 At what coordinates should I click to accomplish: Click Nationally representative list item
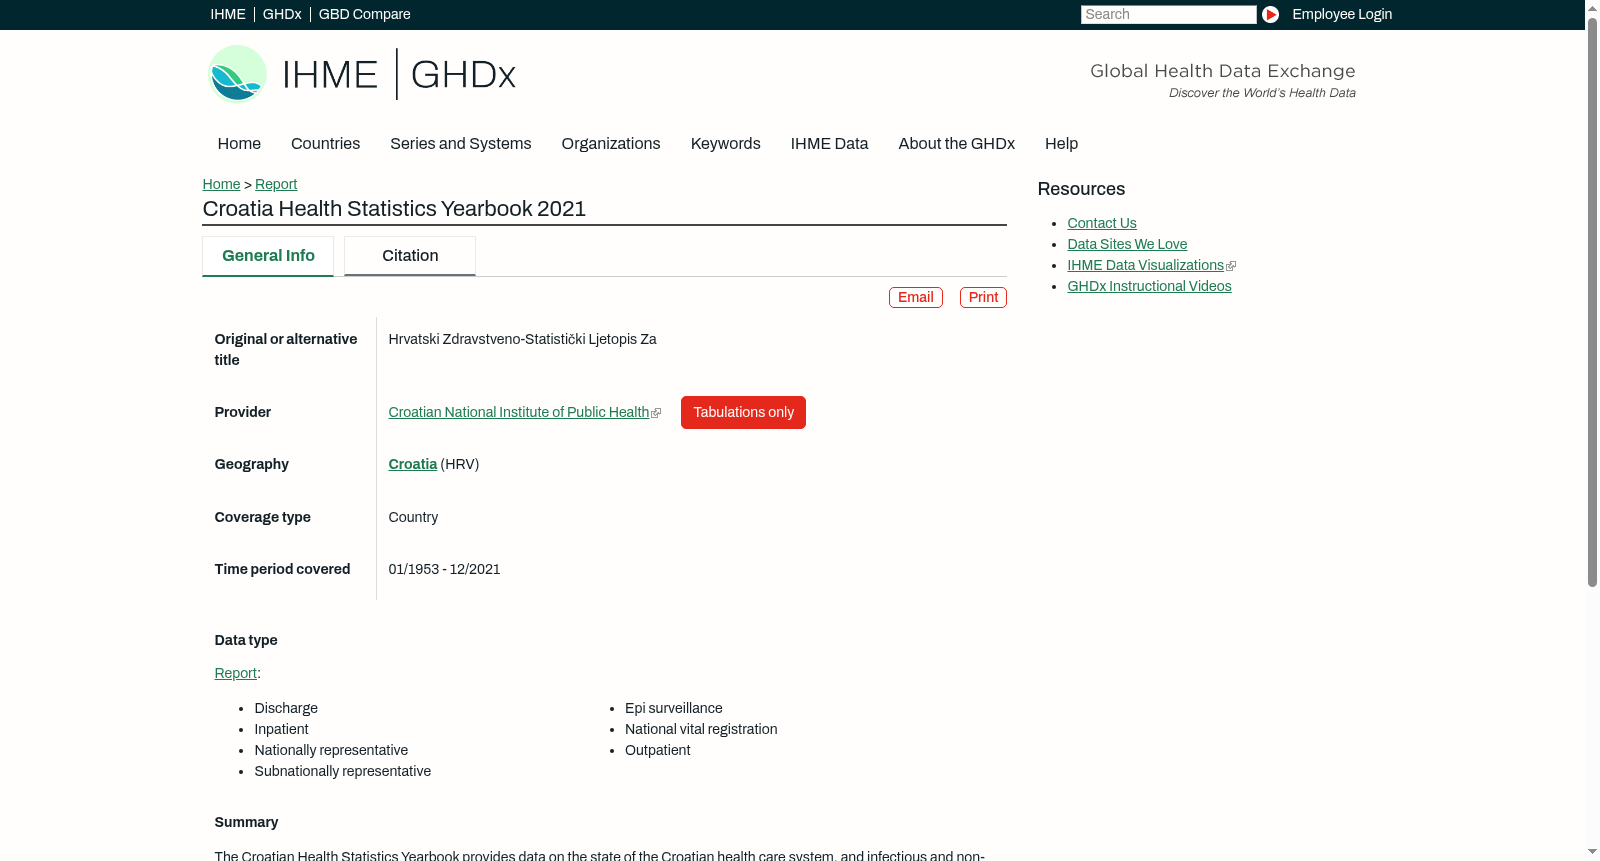331,750
